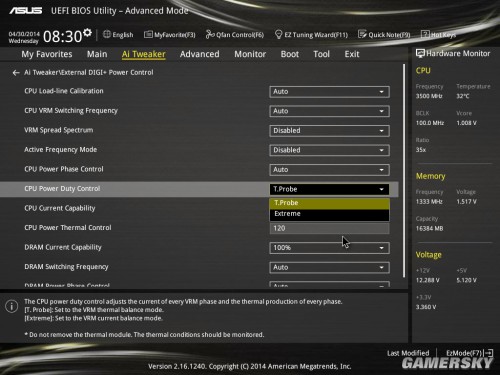Image resolution: width=500 pixels, height=375 pixels.
Task: Click the EzMode exit arrow icon
Action: (x=489, y=353)
